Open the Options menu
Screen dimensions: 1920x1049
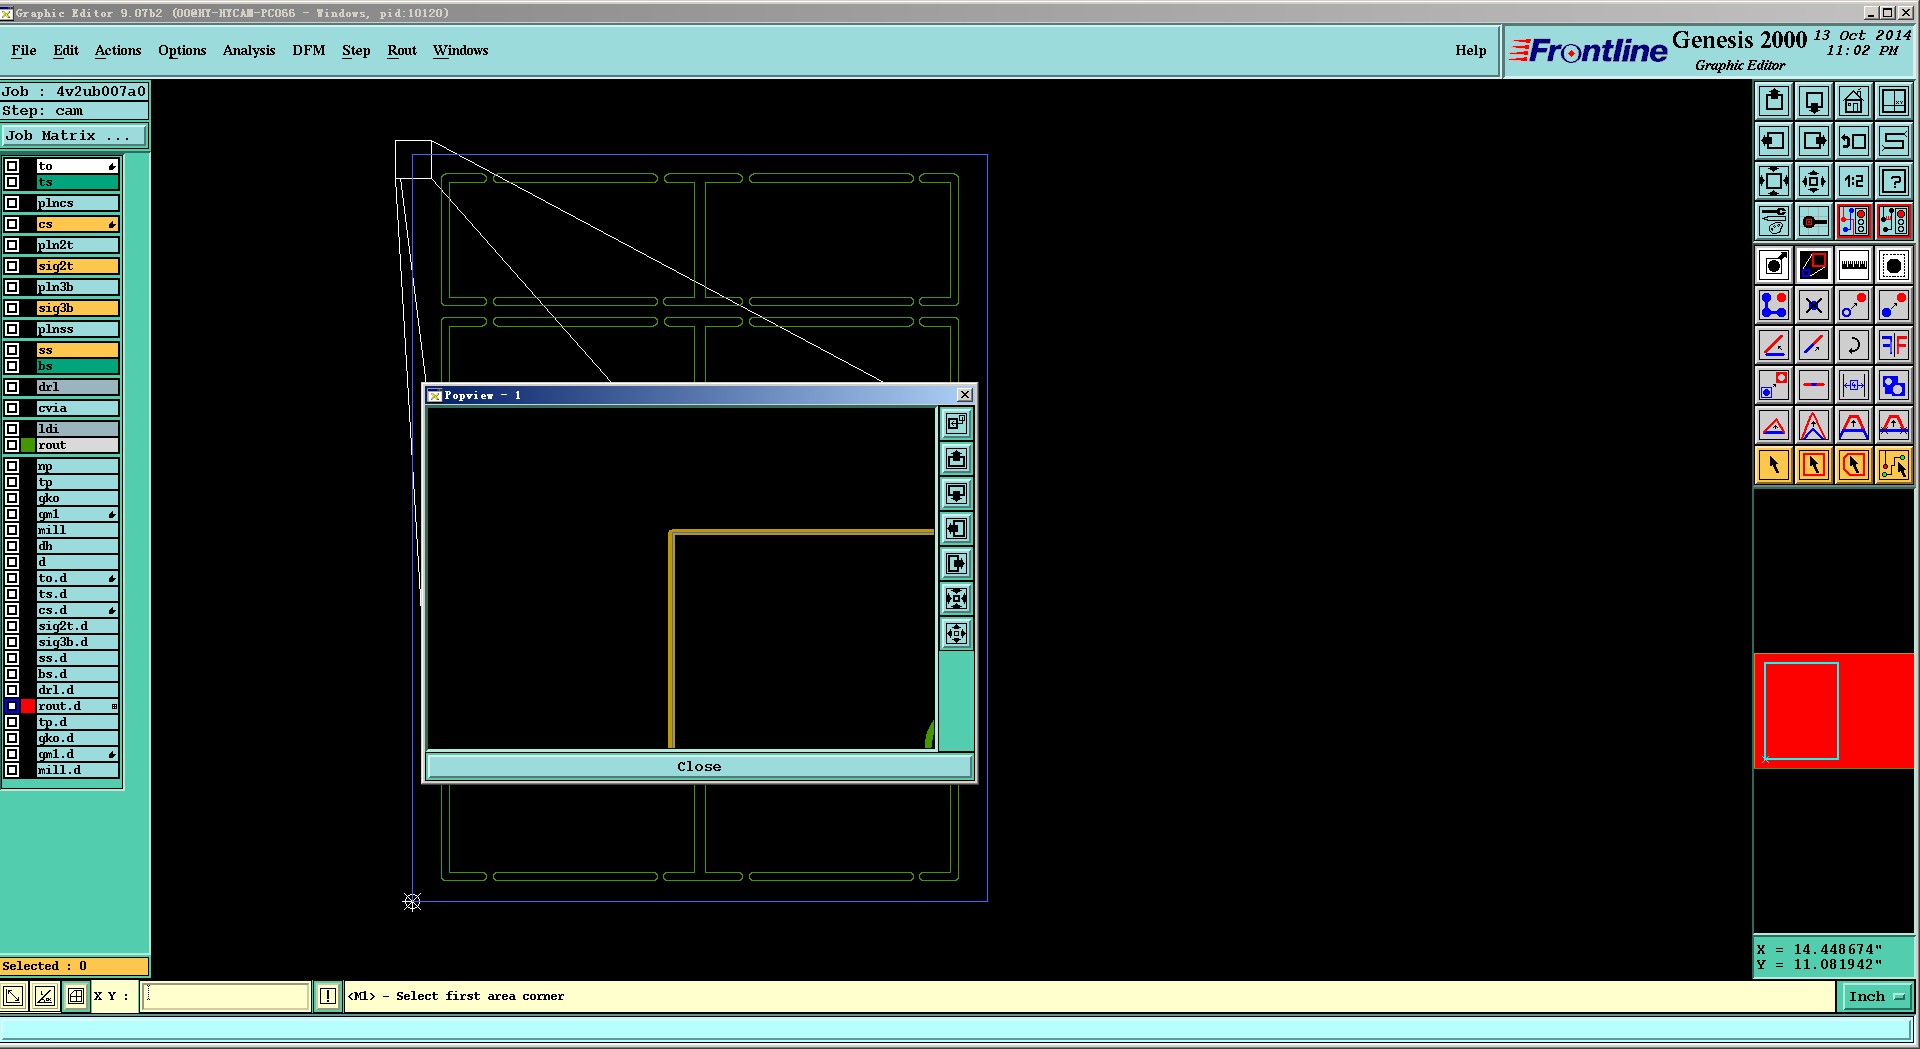coord(182,50)
